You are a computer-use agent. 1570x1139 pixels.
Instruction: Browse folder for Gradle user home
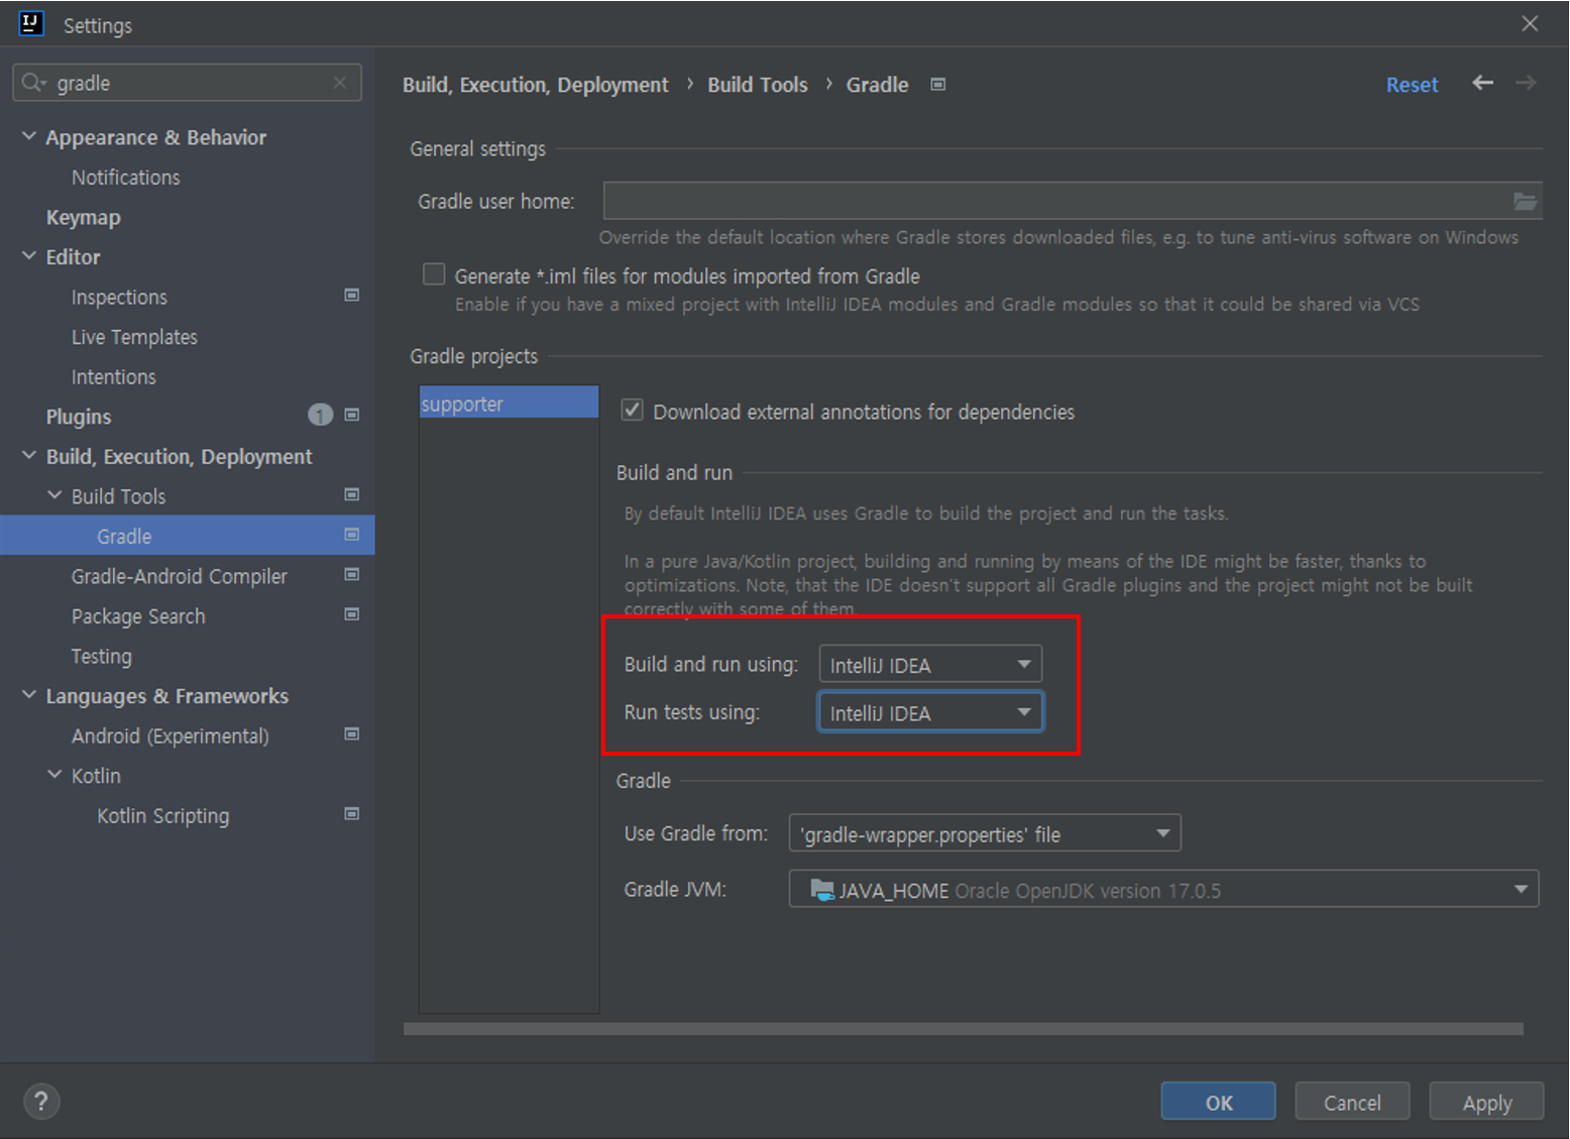(x=1524, y=201)
